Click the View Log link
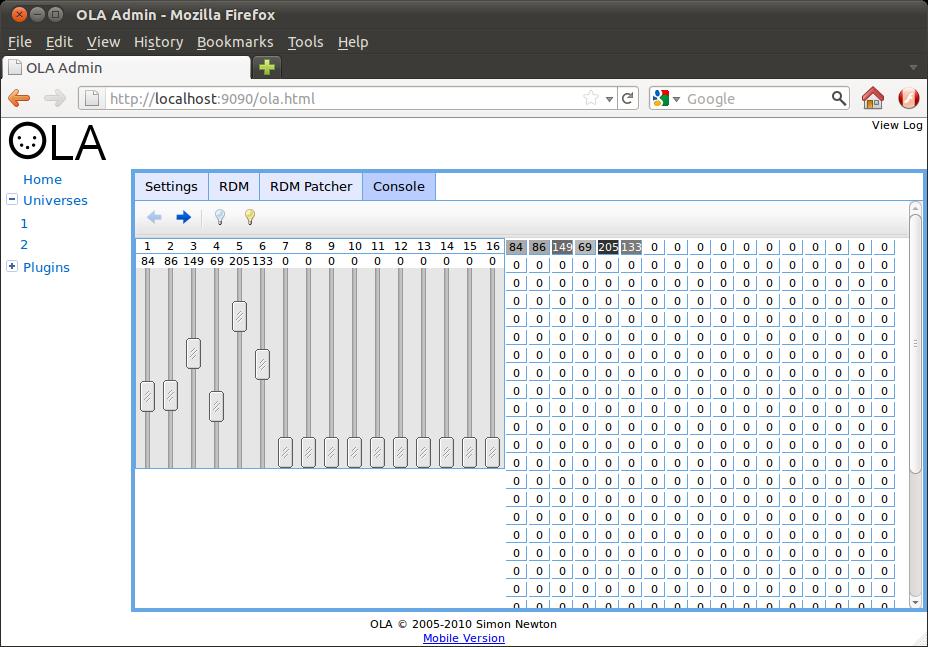This screenshot has height=647, width=928. (897, 125)
